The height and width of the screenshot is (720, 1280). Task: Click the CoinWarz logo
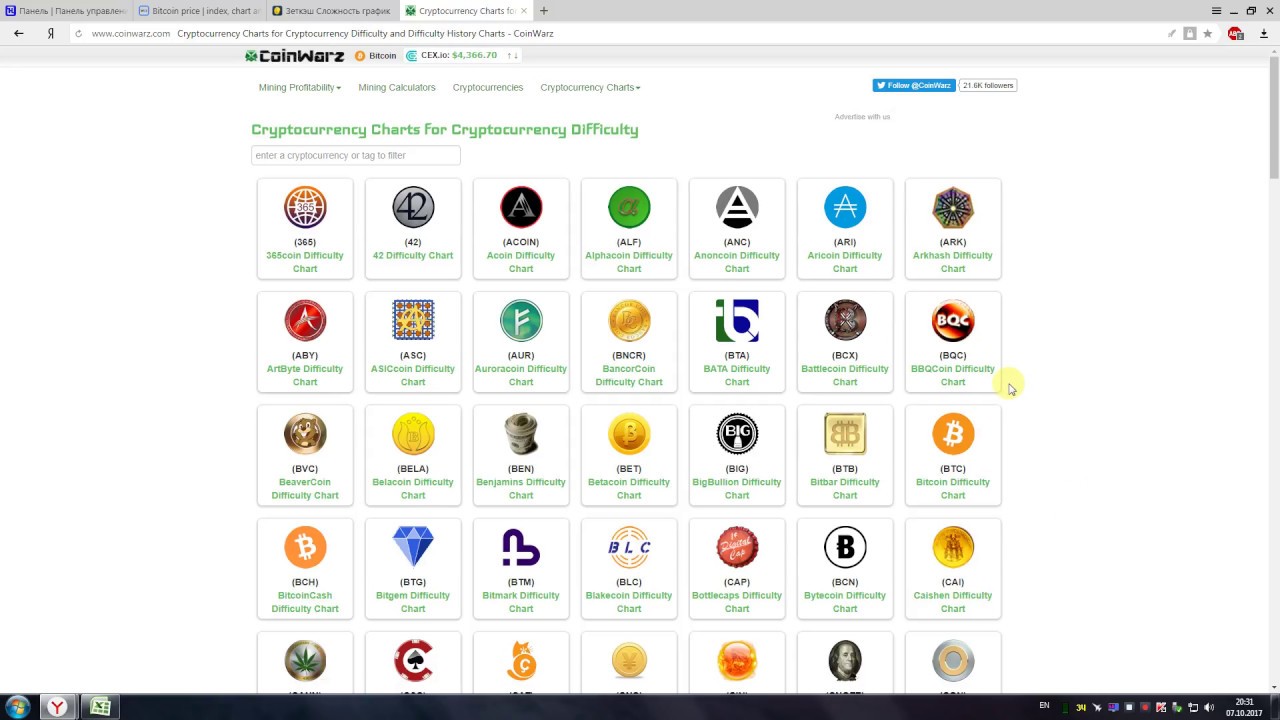point(295,56)
